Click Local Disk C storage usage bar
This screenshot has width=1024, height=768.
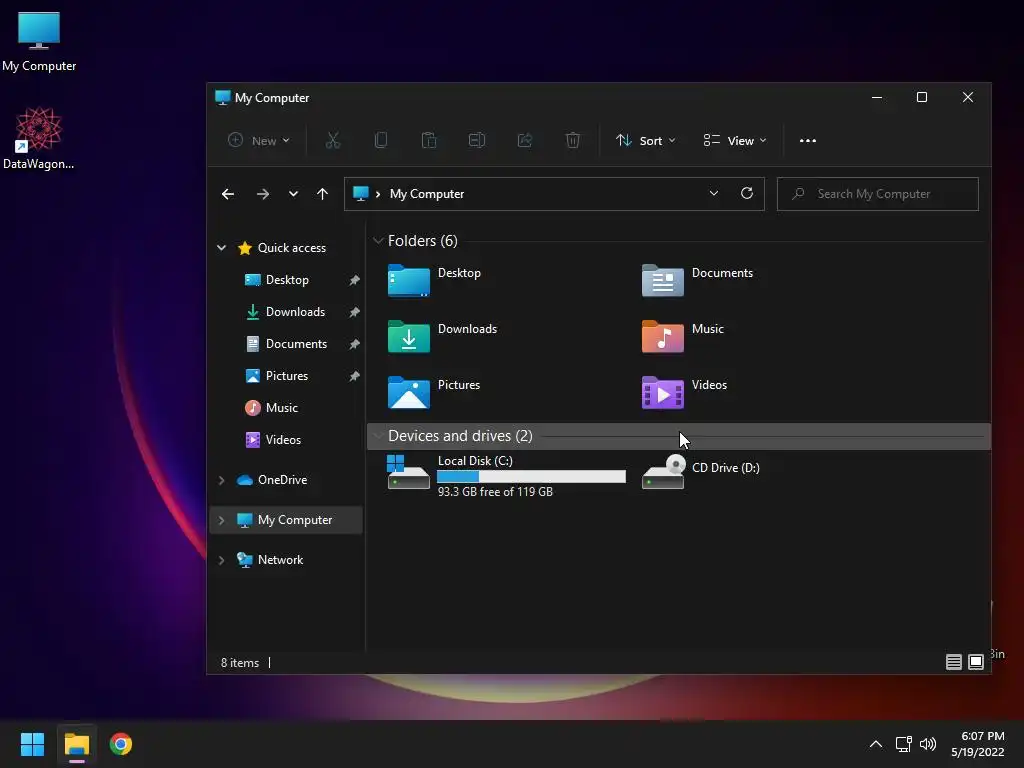[x=531, y=477]
